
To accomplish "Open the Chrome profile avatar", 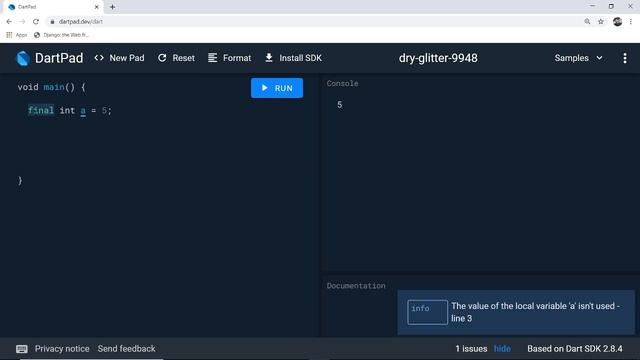I will [x=617, y=22].
